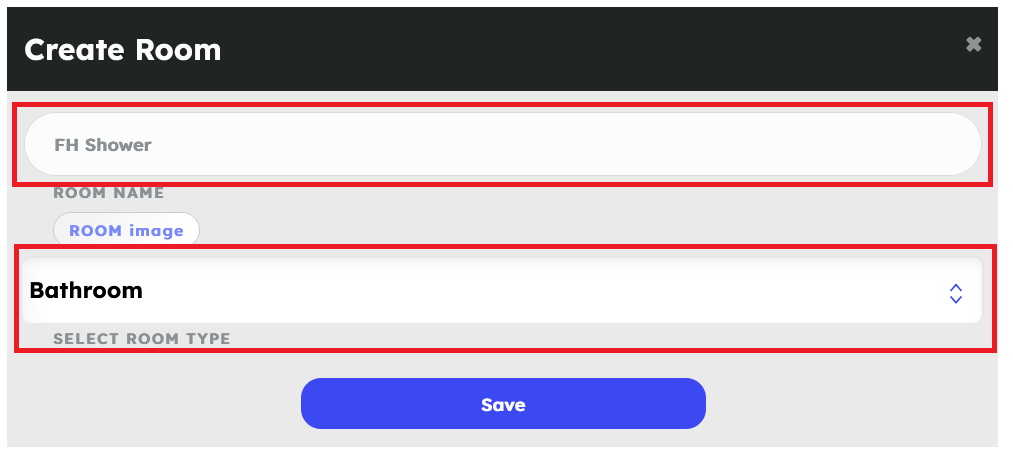Select the room name text input
The width and height of the screenshot is (1013, 457).
click(x=502, y=145)
